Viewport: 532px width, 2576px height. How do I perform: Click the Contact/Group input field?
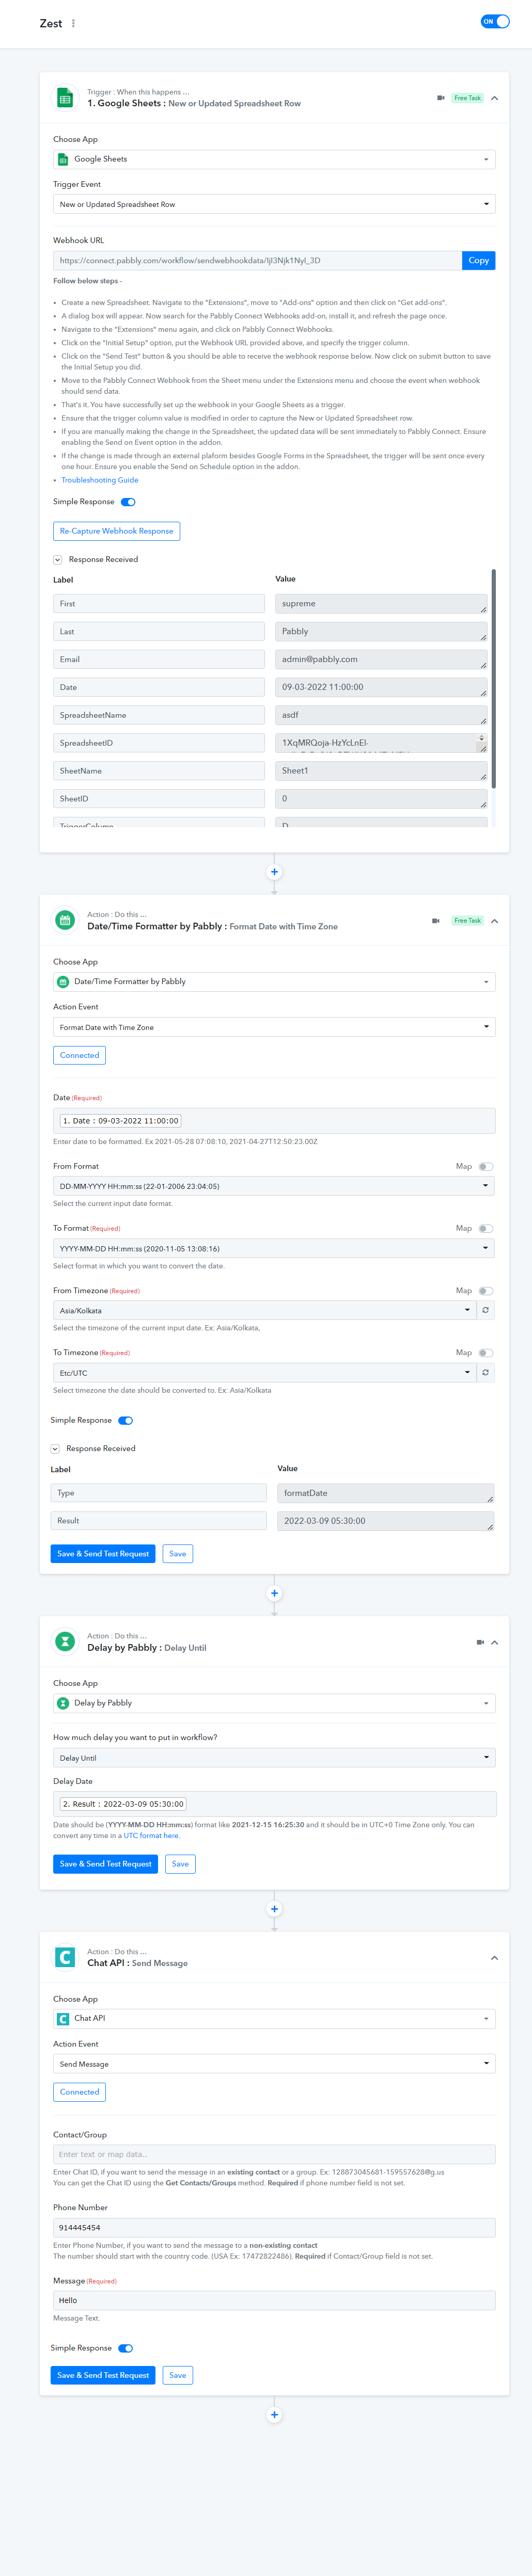(274, 2154)
